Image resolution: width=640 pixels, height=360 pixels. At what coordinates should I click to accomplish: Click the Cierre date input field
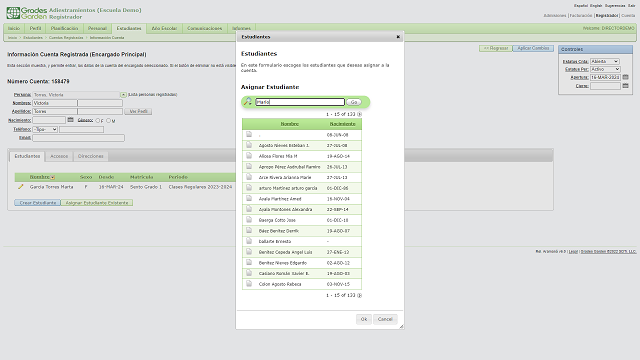pos(605,86)
